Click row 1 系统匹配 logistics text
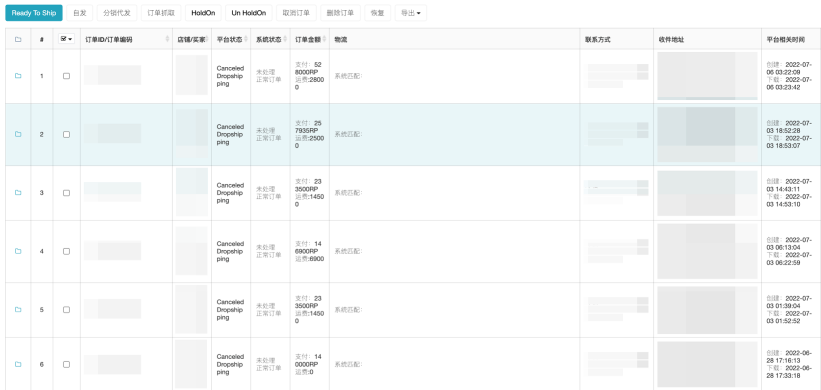The image size is (821, 390). pos(348,76)
